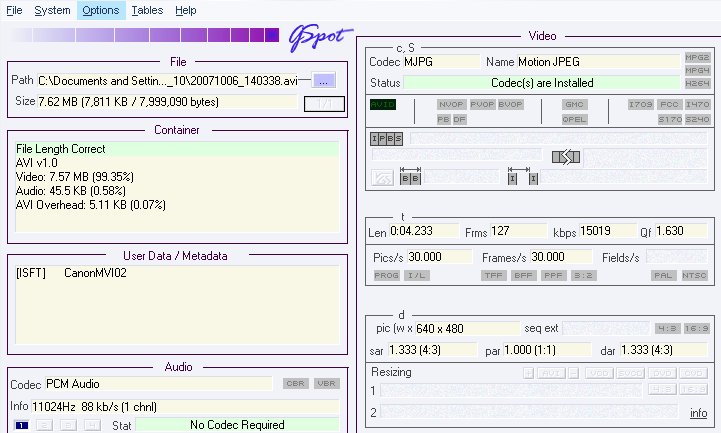This screenshot has width=721, height=433.
Task: Click the '[ISFT] CanonMVI02' metadata line
Action: tap(71, 273)
